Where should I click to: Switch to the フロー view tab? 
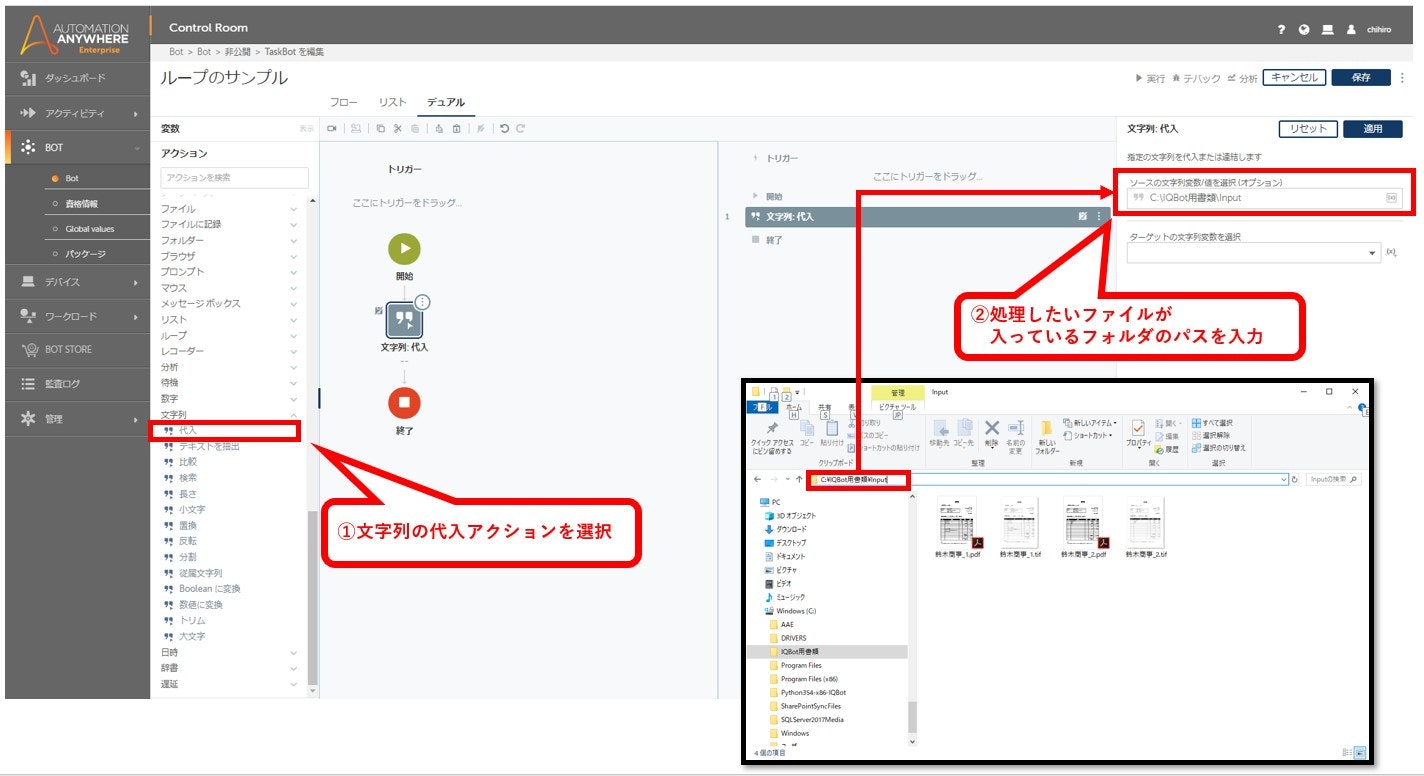pyautogui.click(x=343, y=102)
